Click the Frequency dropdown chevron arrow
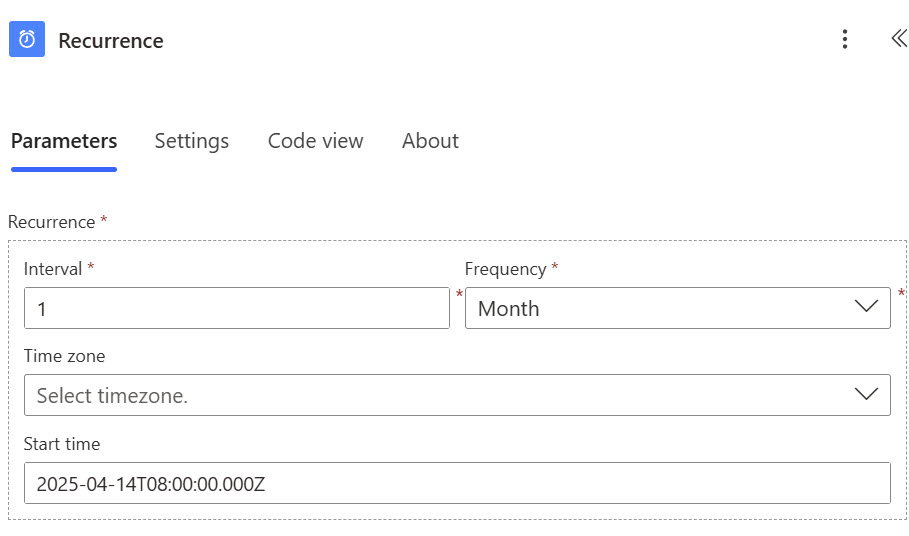Screen dimensions: 909x536 pyautogui.click(x=866, y=307)
